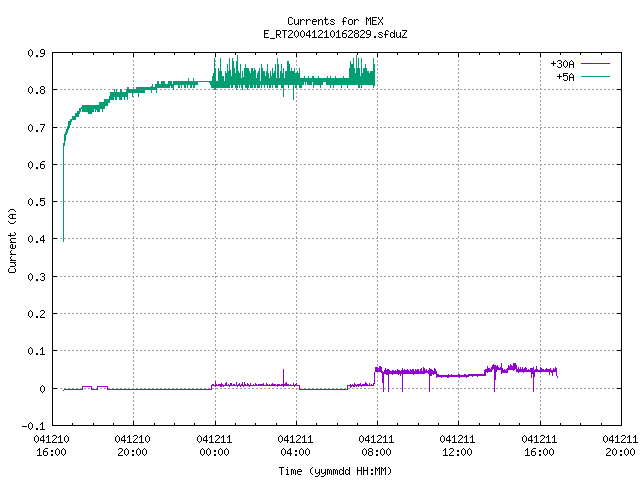The width and height of the screenshot is (640, 480).
Task: Click the 0.4 y-axis tick label
Action: click(36, 239)
